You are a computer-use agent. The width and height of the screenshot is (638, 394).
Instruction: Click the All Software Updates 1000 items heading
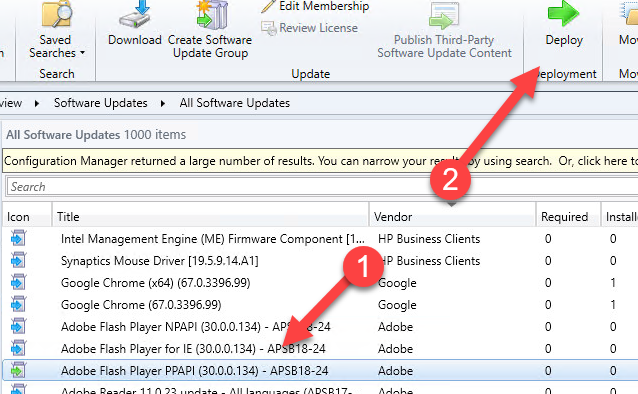[96, 135]
